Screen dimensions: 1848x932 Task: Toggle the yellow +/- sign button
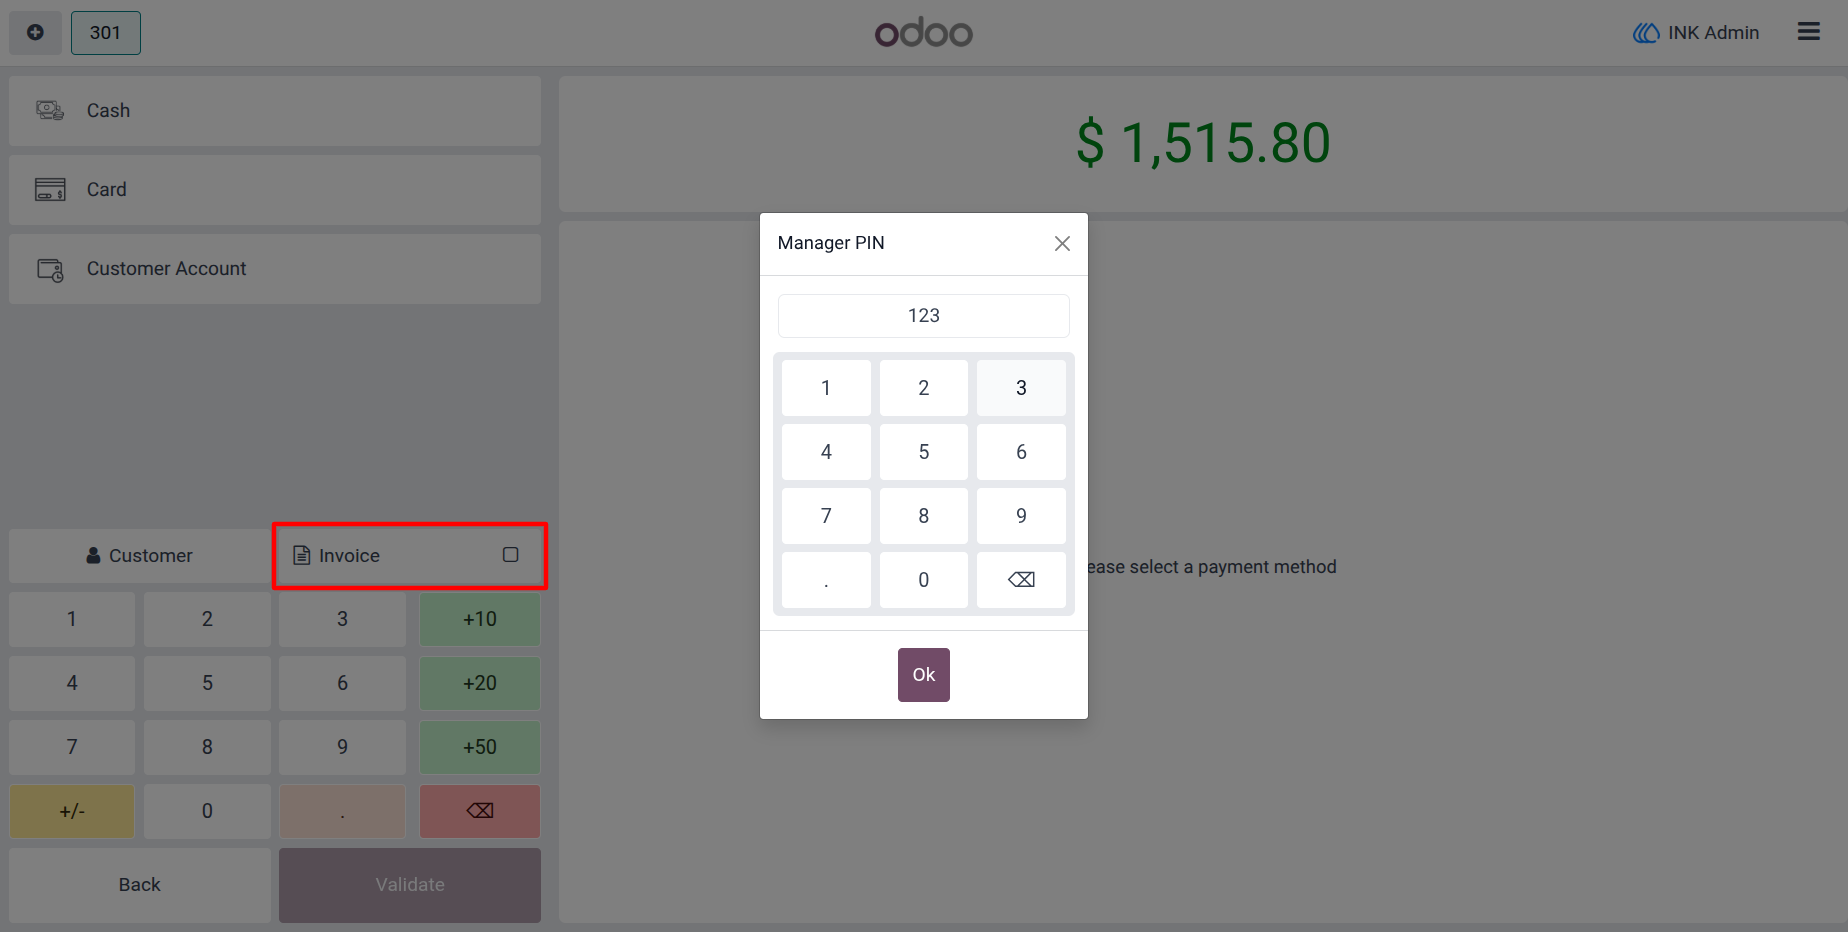pos(72,811)
